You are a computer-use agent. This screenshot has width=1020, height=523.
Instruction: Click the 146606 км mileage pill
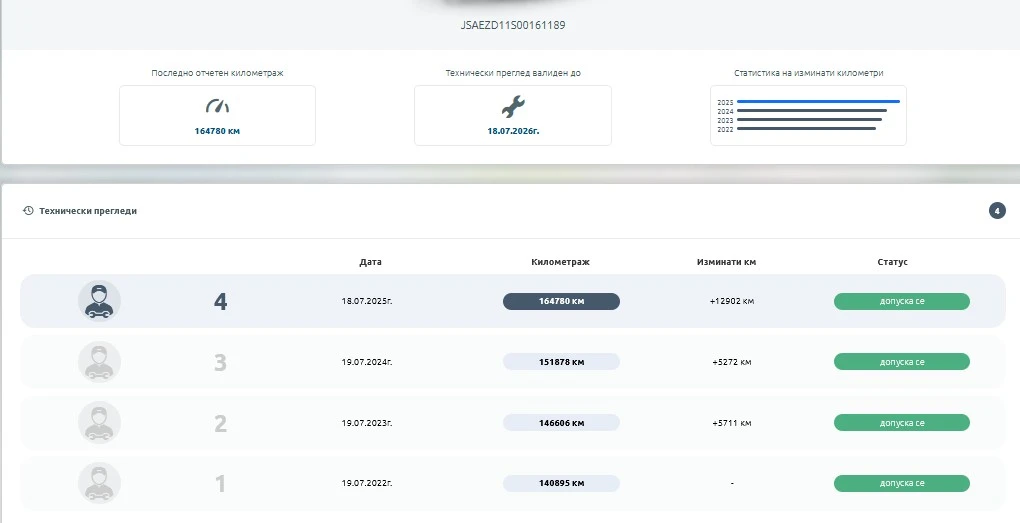pos(561,423)
